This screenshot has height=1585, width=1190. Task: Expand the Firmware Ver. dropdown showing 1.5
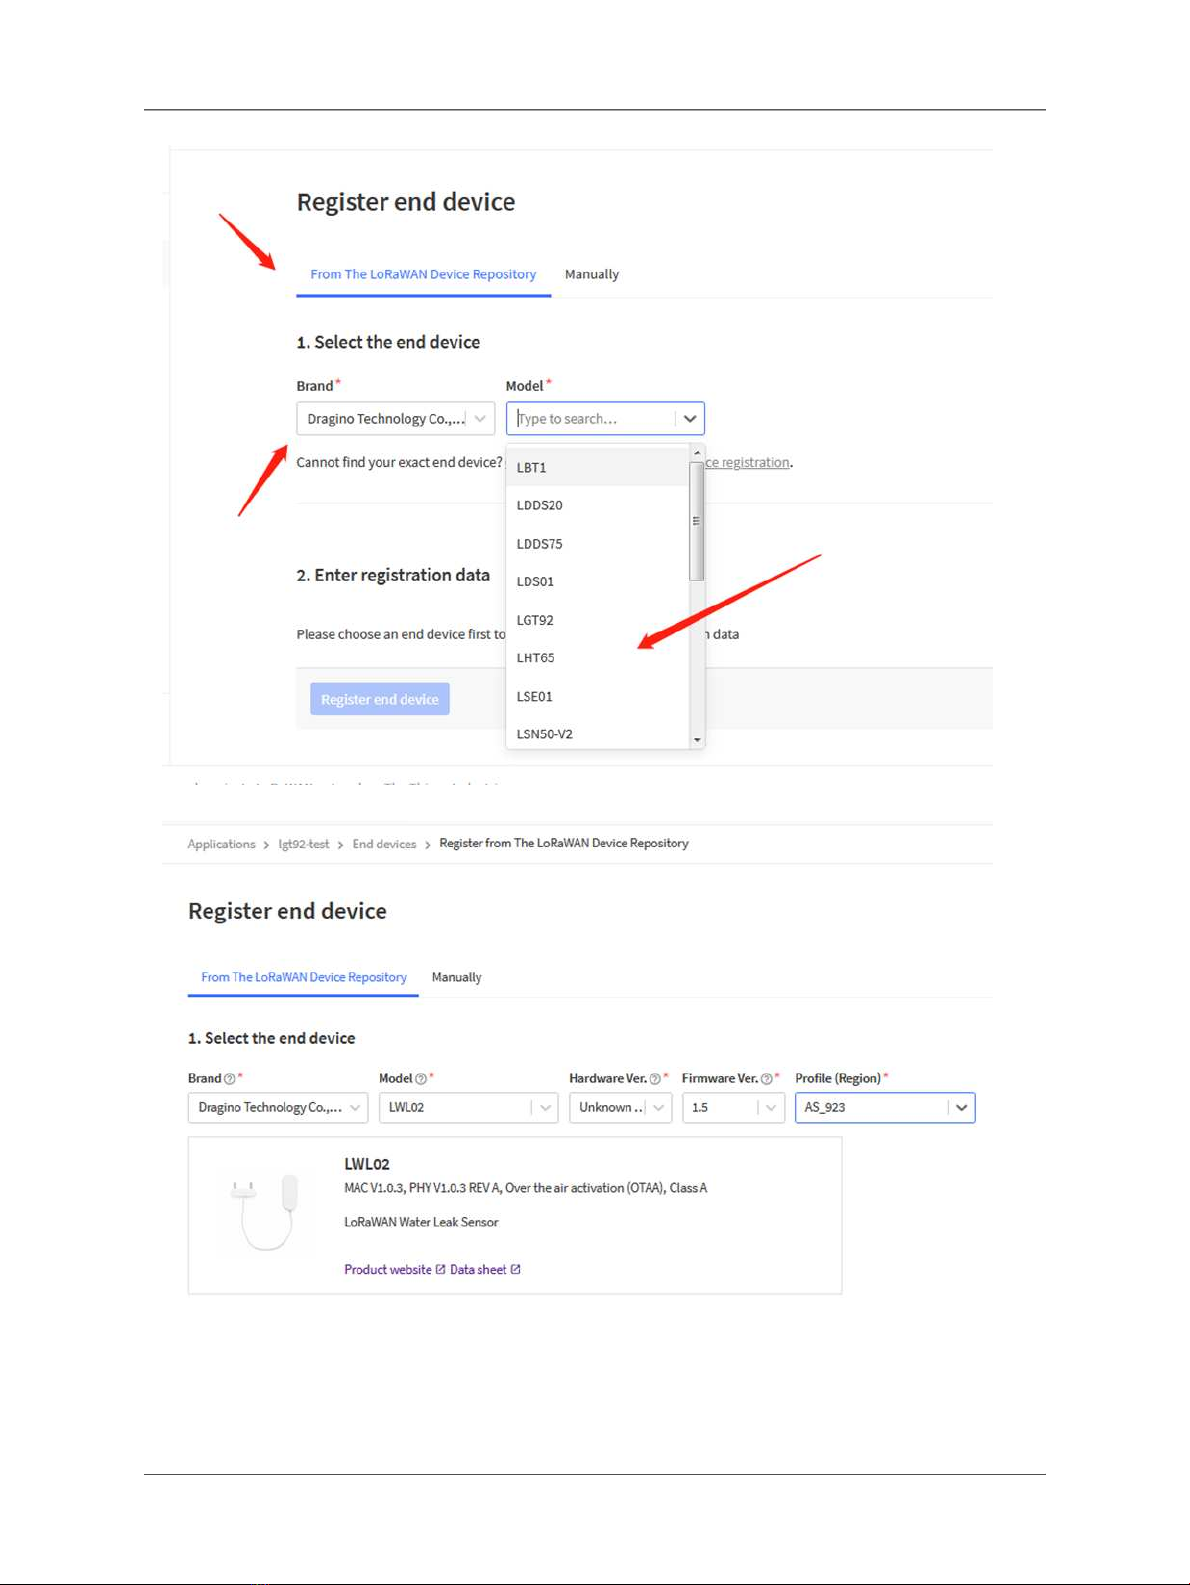(x=733, y=1108)
